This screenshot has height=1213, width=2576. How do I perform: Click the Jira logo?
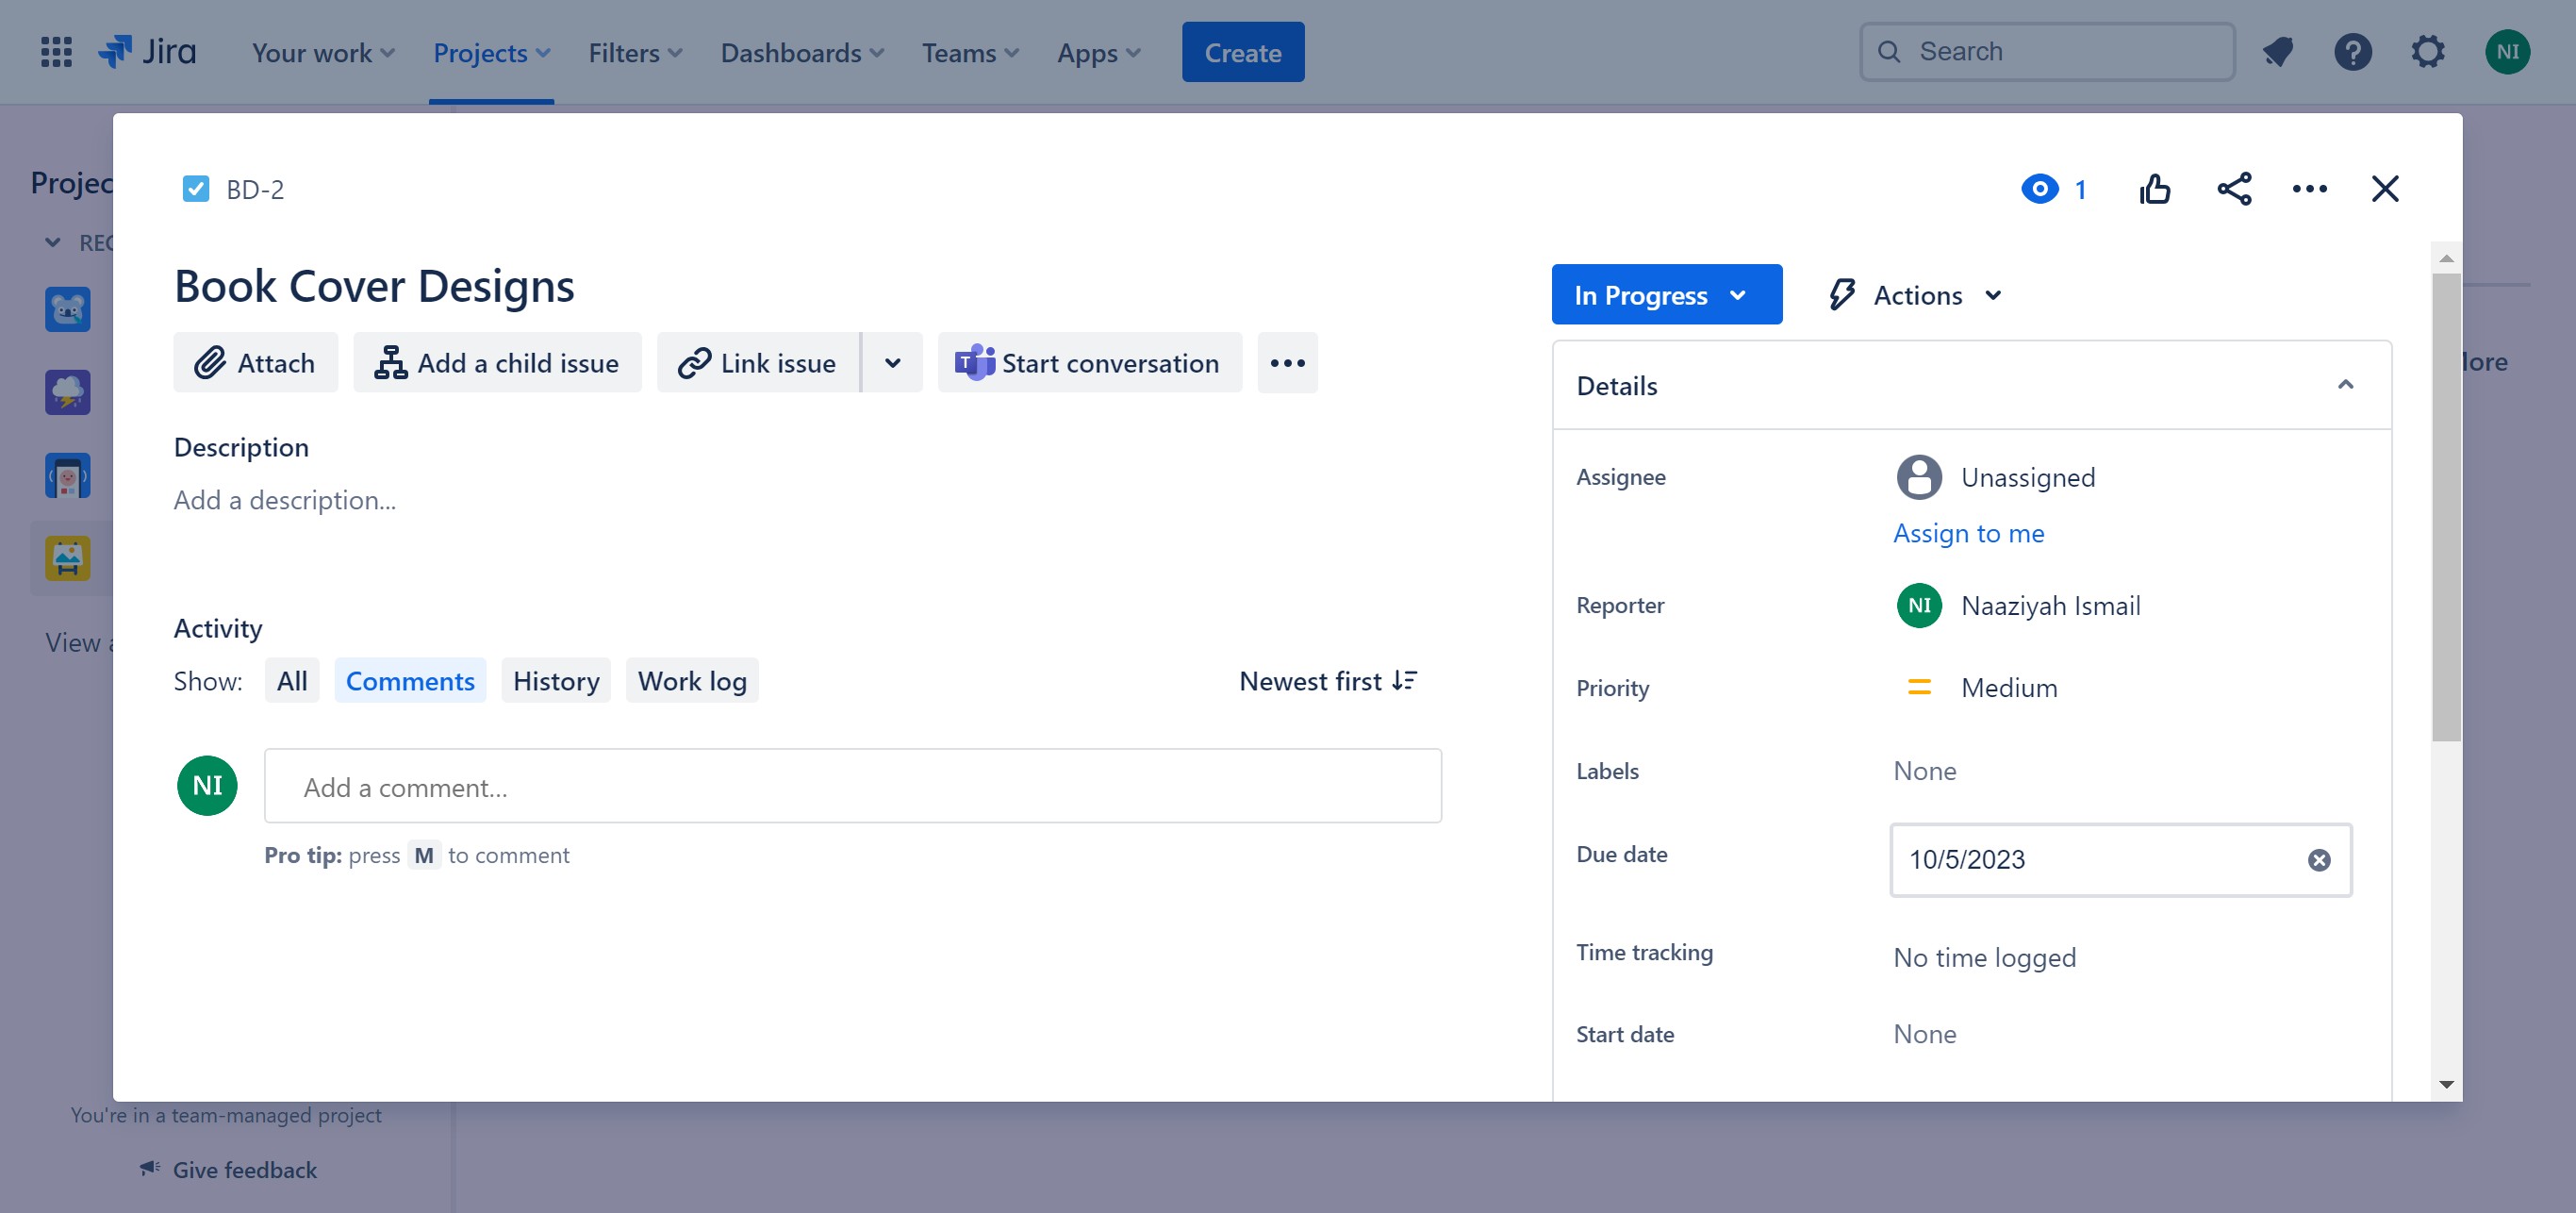147,52
